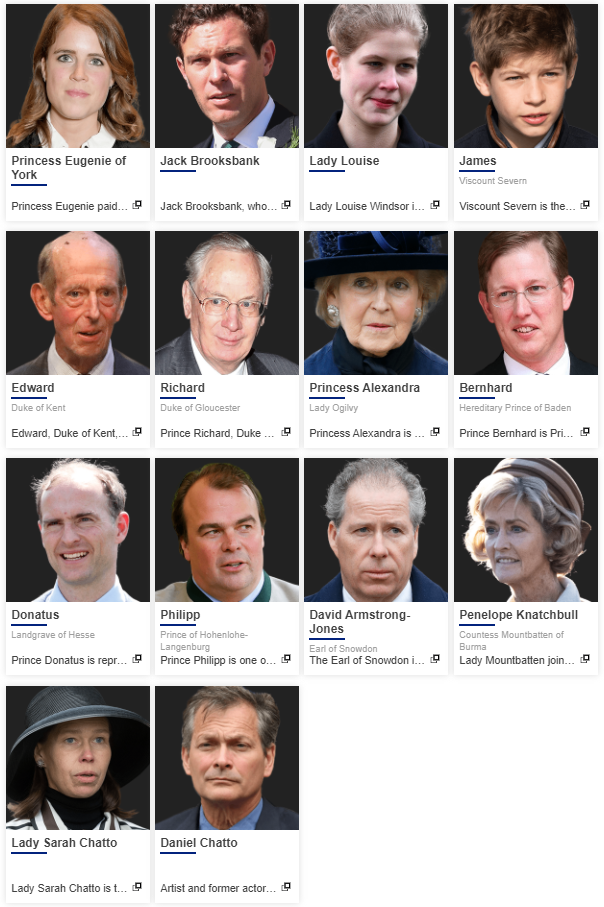Viewport: 604px width, 907px height.
Task: Open expand icon on Lady Louise card
Action: point(435,205)
